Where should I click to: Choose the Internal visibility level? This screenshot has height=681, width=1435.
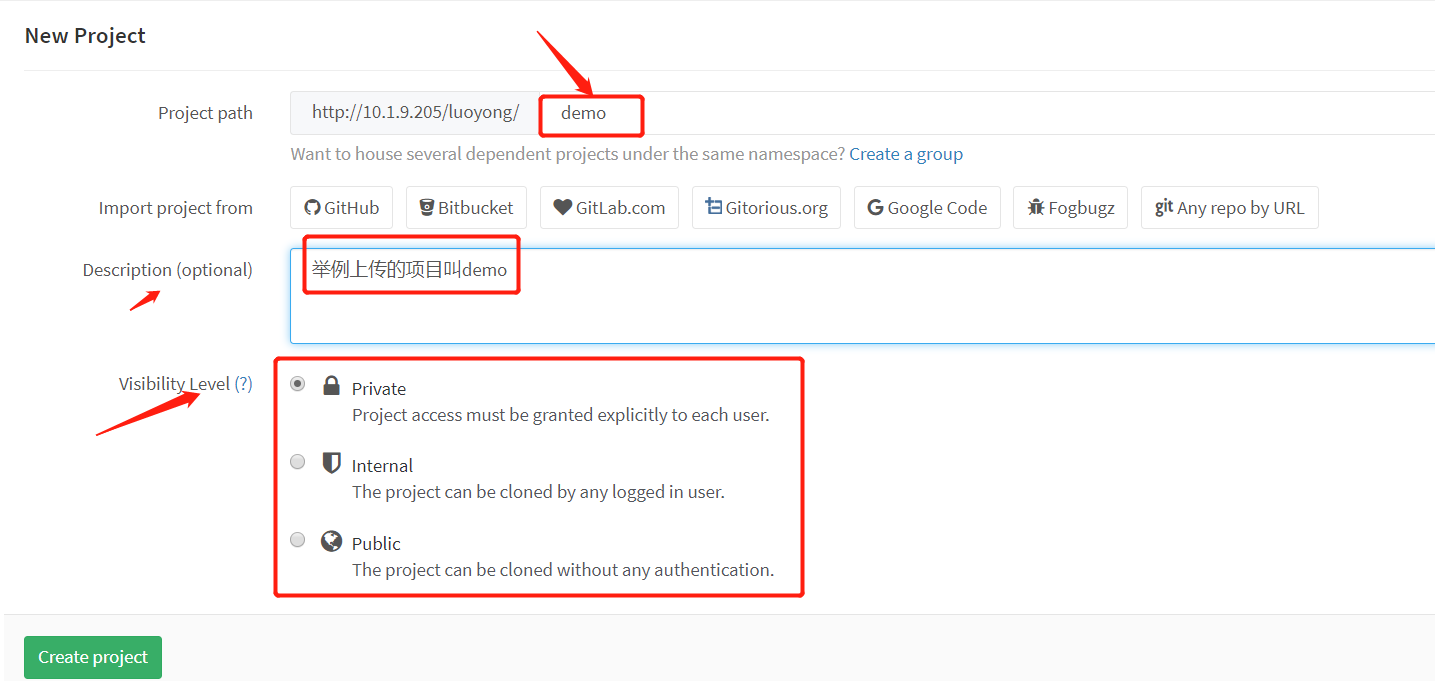click(x=297, y=461)
